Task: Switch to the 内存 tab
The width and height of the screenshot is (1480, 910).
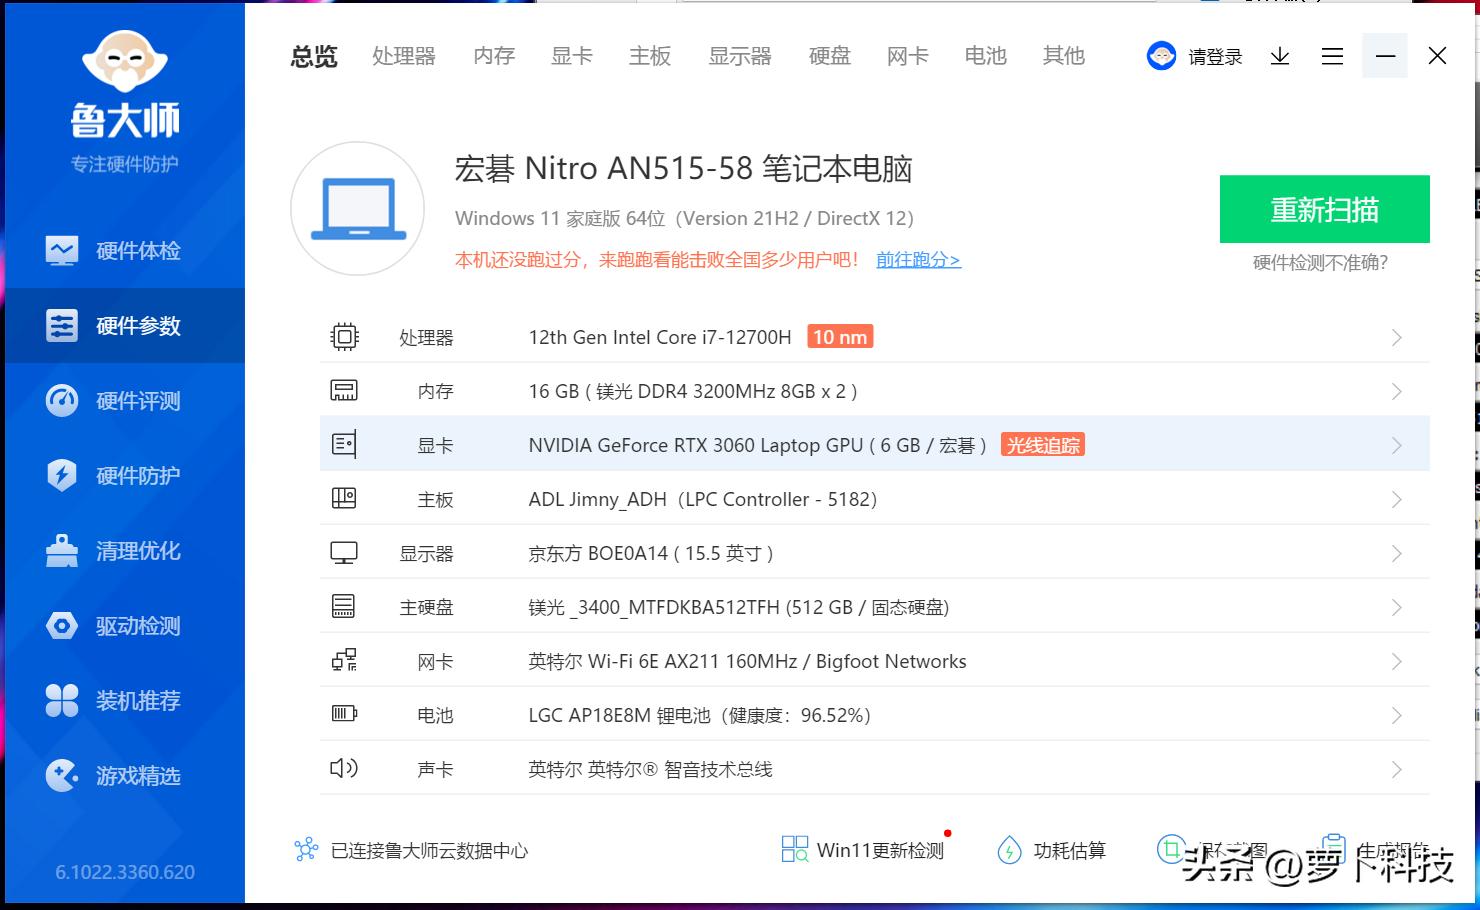Action: click(x=494, y=56)
